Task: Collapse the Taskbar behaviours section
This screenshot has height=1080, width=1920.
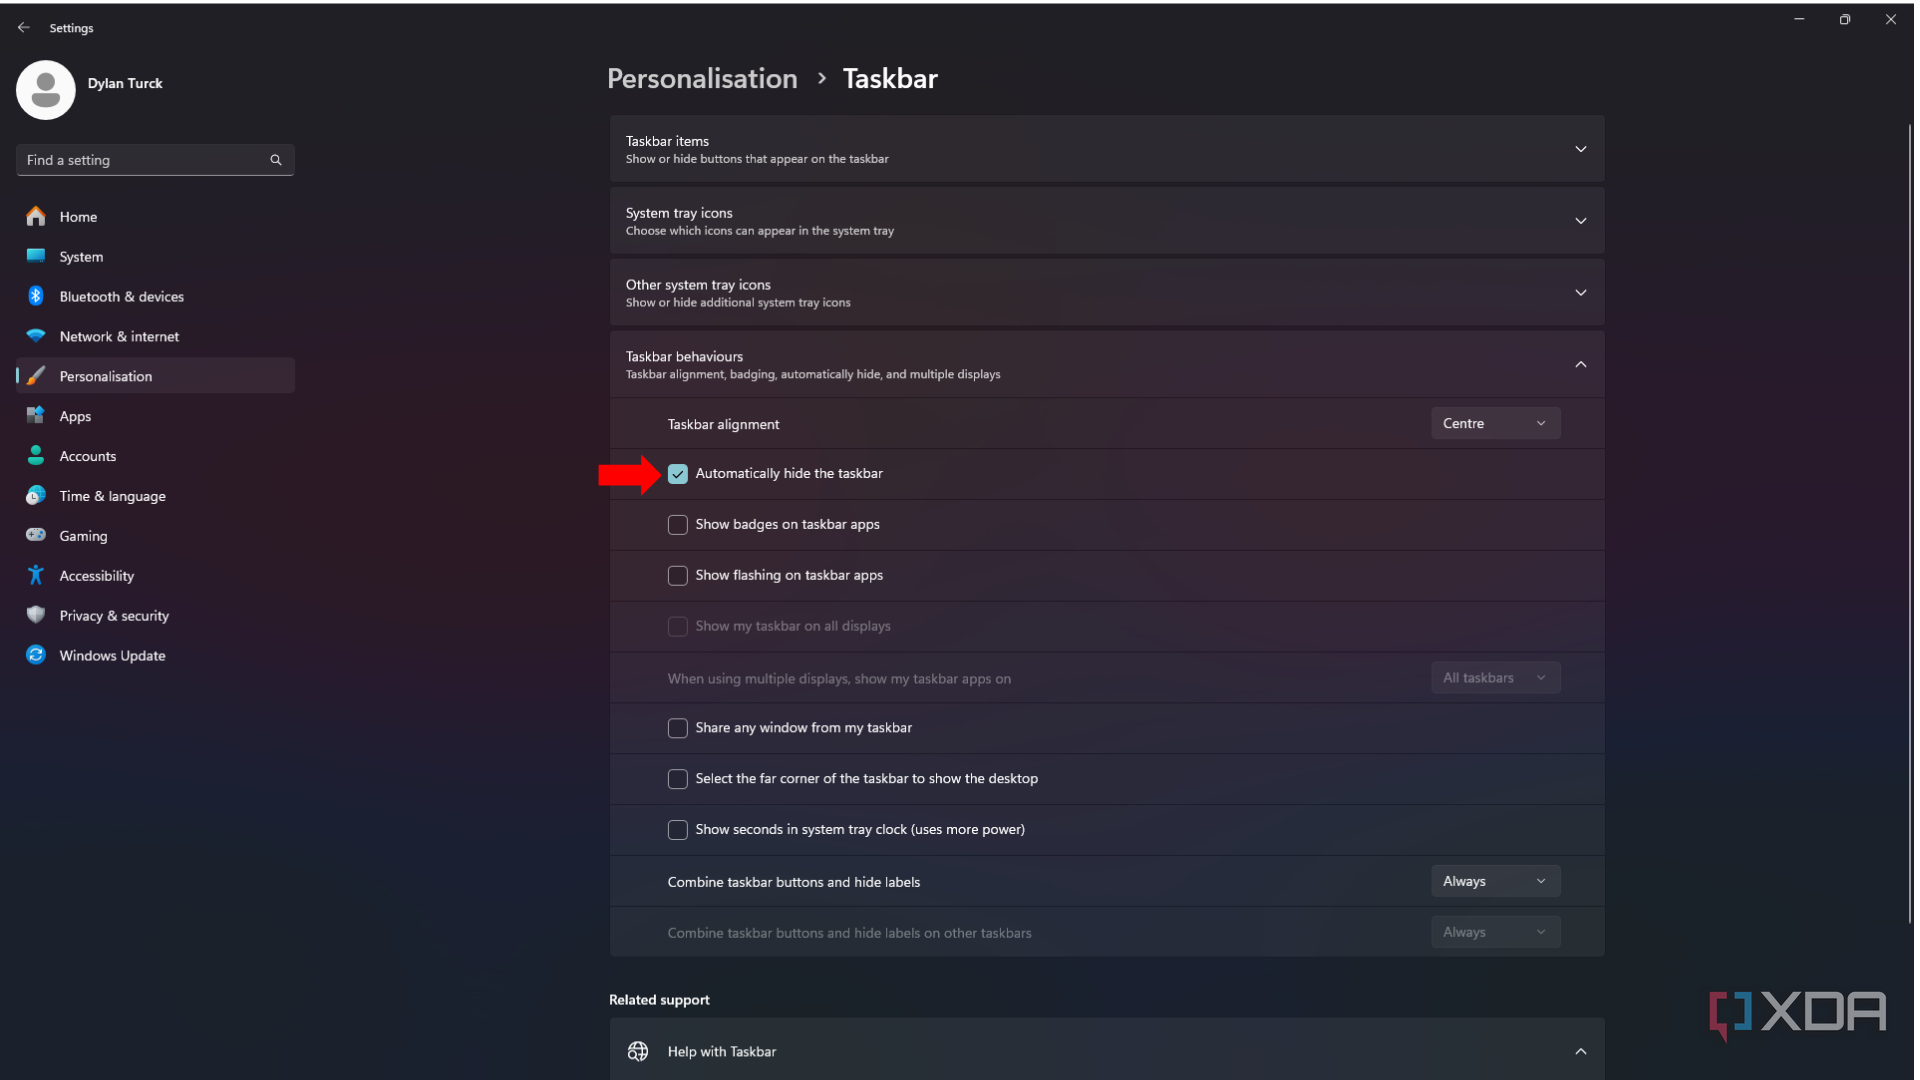Action: pyautogui.click(x=1581, y=364)
